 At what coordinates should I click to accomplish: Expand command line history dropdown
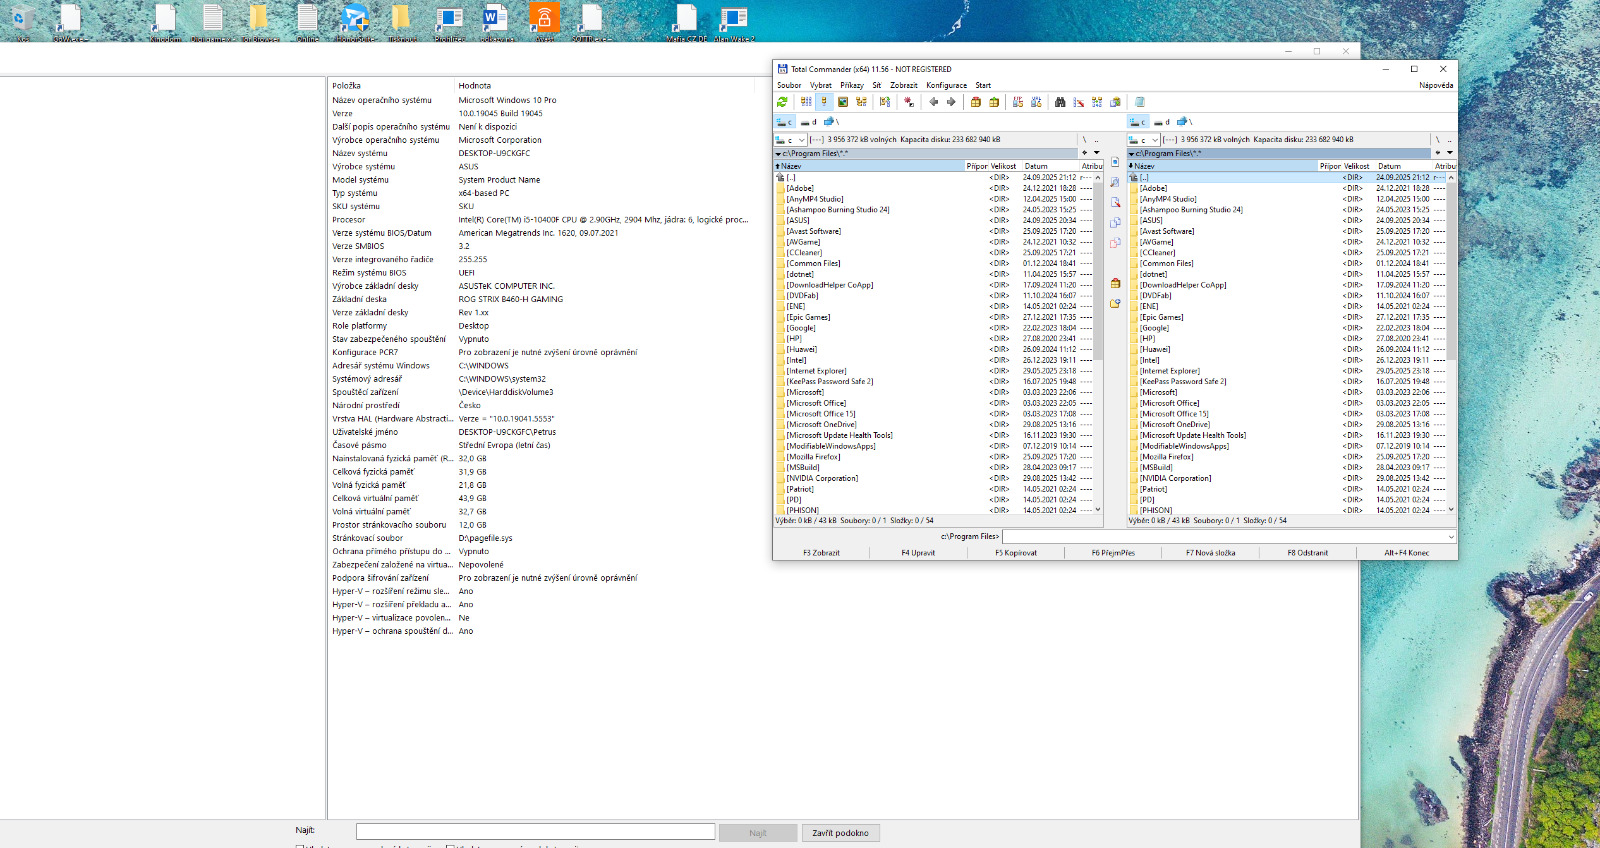[1450, 537]
